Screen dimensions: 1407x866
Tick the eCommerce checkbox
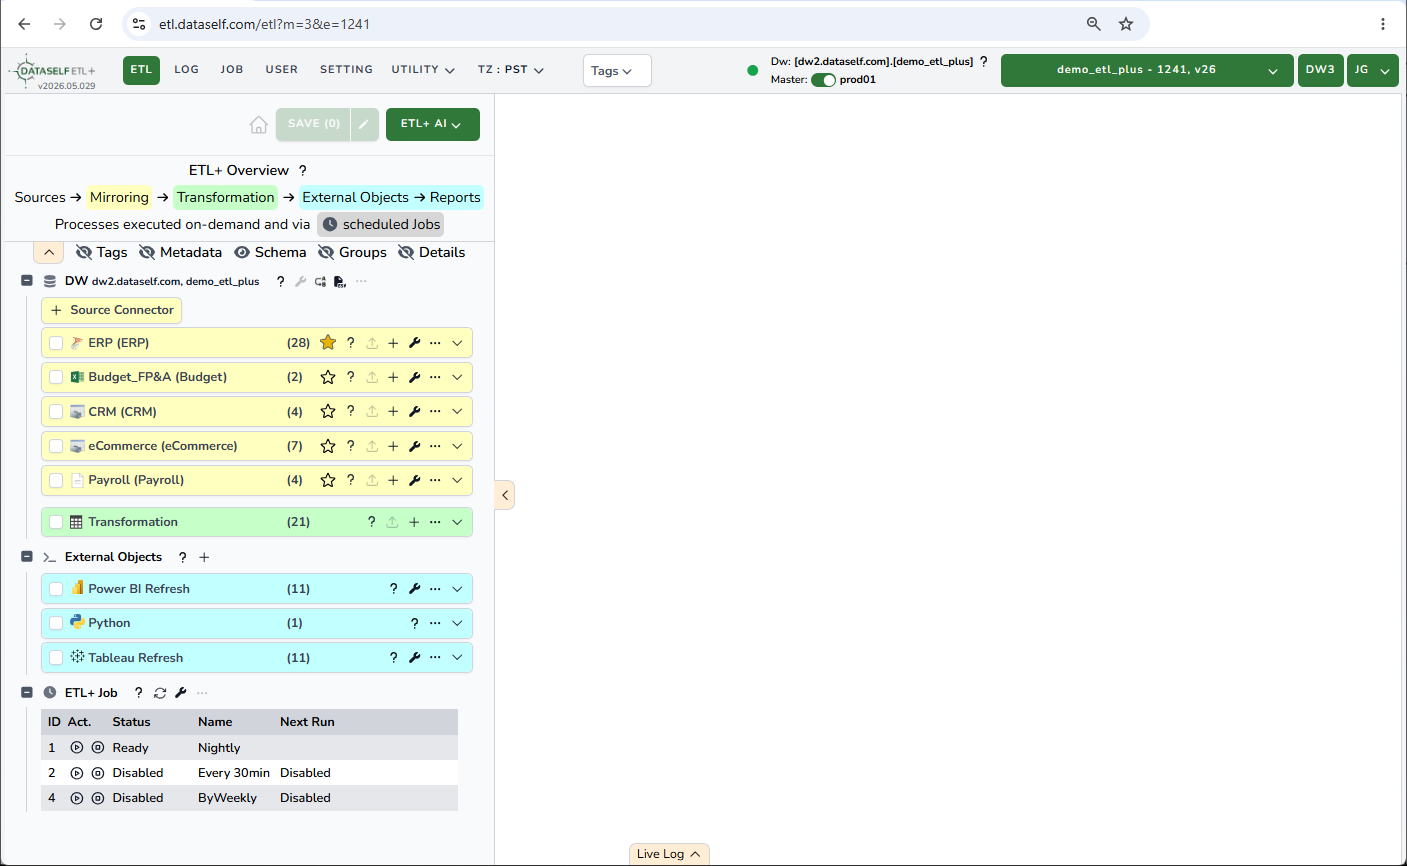point(56,446)
